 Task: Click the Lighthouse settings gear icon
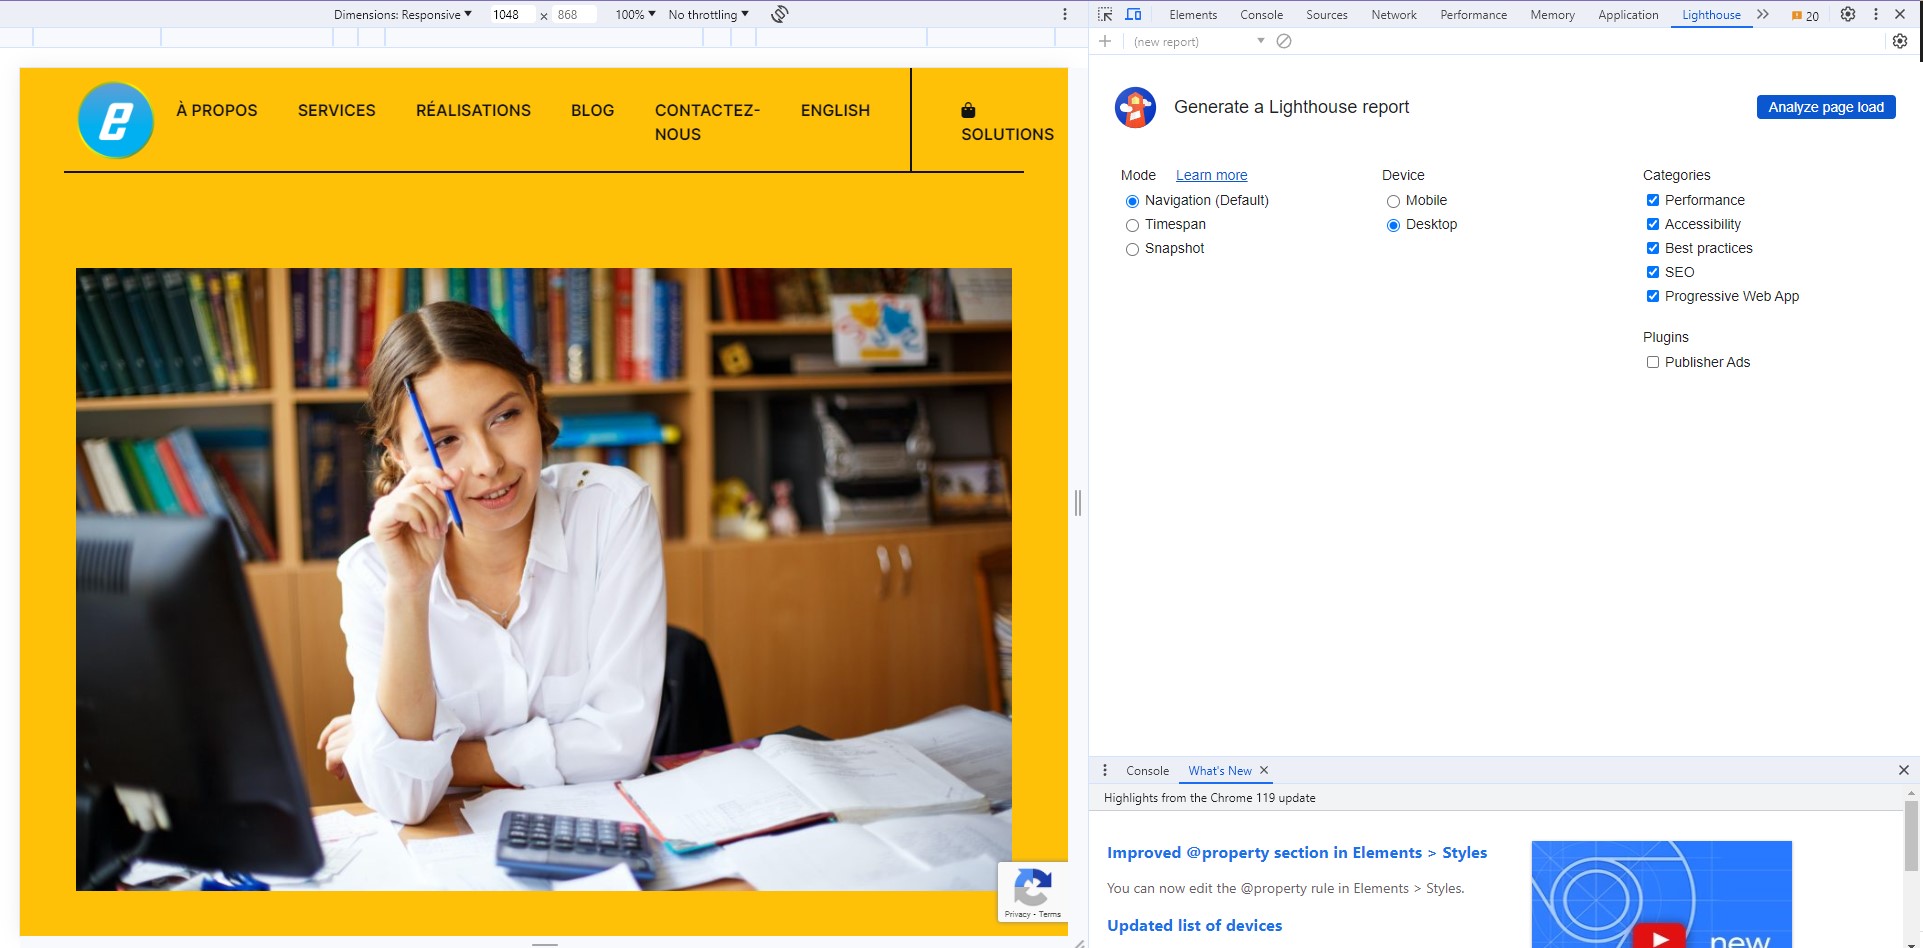click(x=1900, y=41)
